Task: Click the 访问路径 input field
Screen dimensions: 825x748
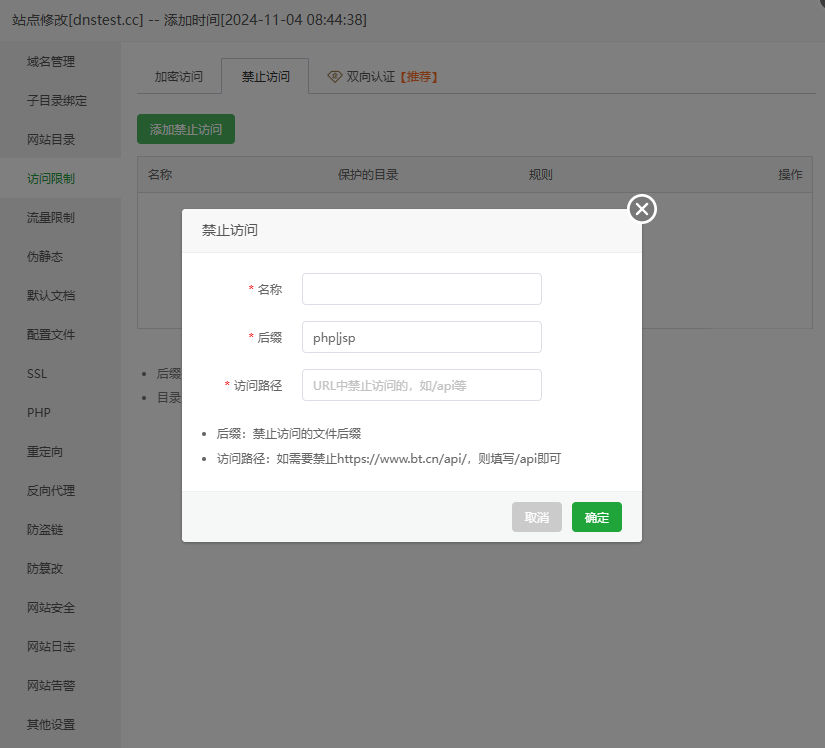Action: pyautogui.click(x=421, y=384)
